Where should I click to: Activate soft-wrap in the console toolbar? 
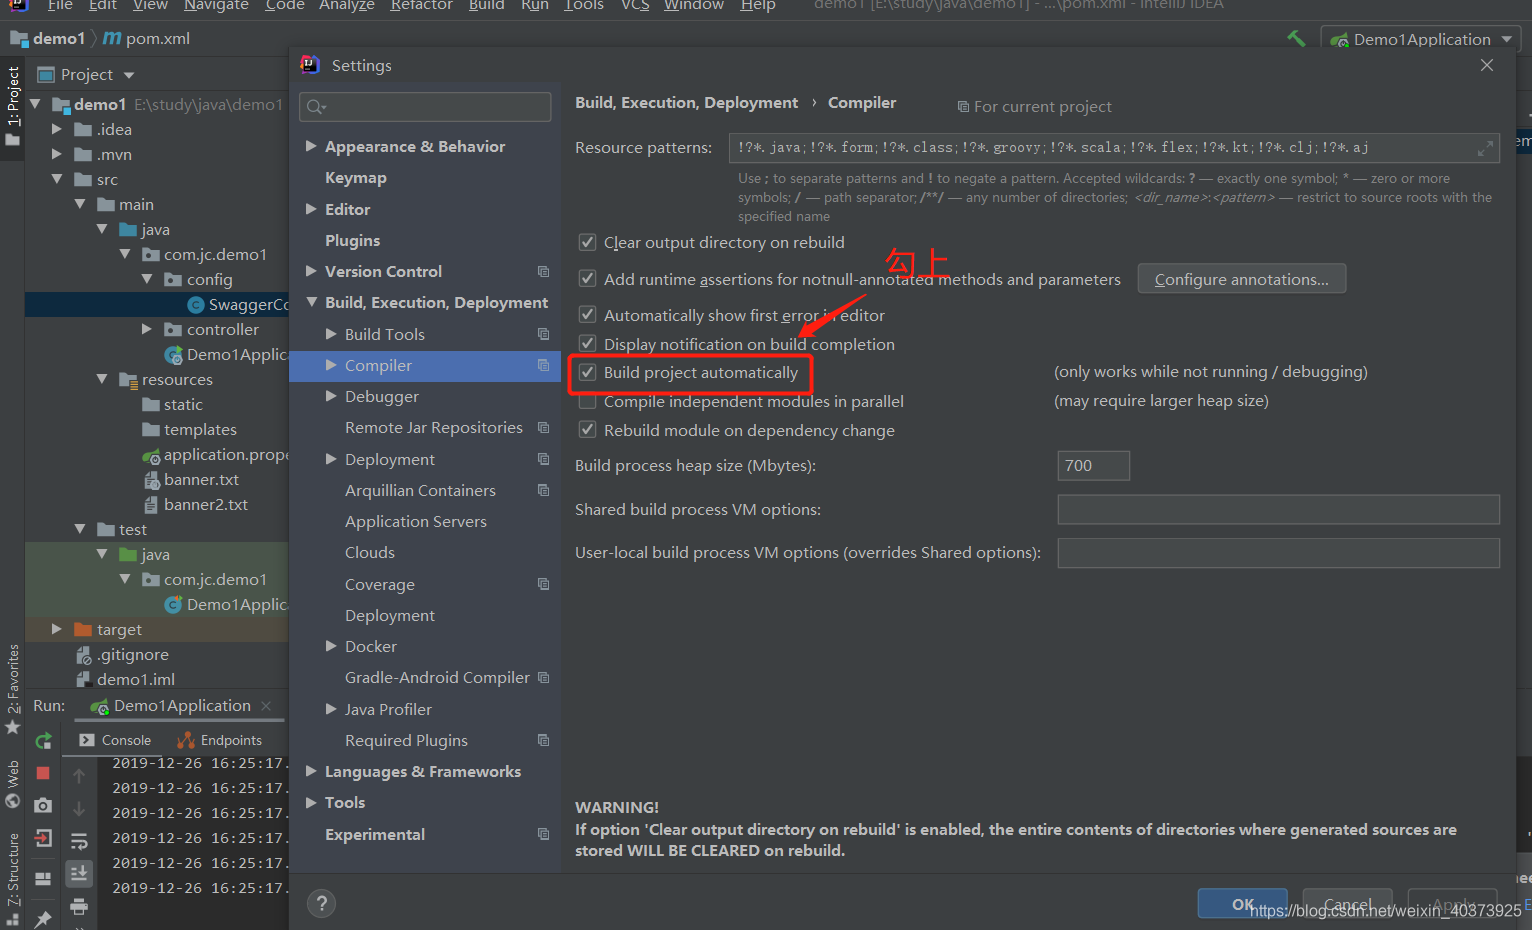(x=79, y=841)
